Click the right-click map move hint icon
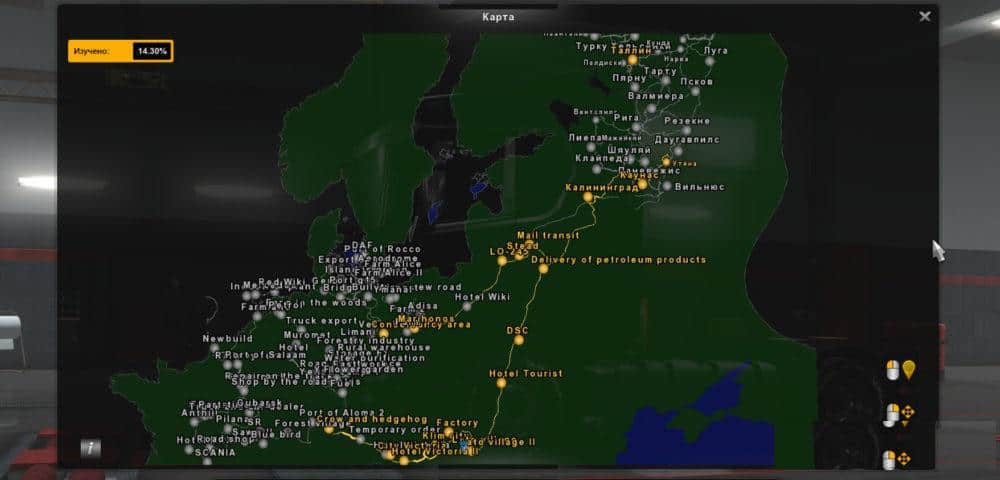Screen dimensions: 1000x480 (x=896, y=460)
